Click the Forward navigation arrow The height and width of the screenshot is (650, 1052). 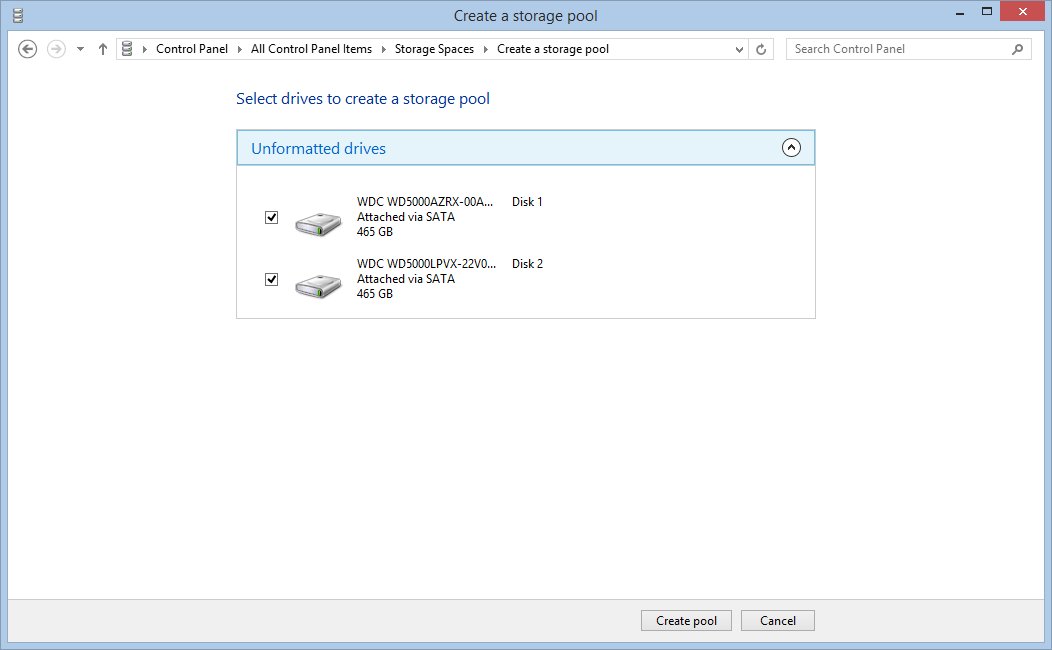[57, 49]
